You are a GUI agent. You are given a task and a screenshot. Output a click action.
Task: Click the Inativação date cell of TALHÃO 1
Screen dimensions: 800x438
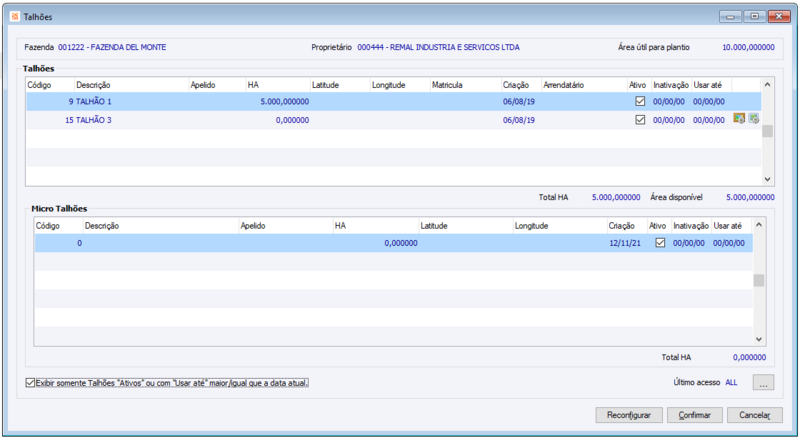668,102
